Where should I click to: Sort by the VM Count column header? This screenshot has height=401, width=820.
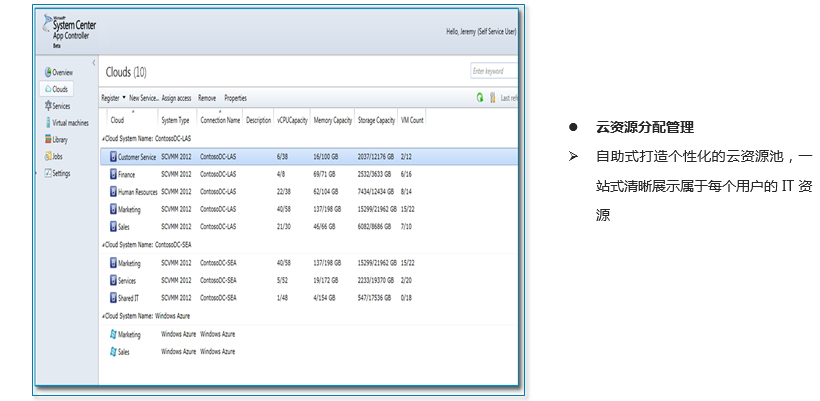pos(412,120)
